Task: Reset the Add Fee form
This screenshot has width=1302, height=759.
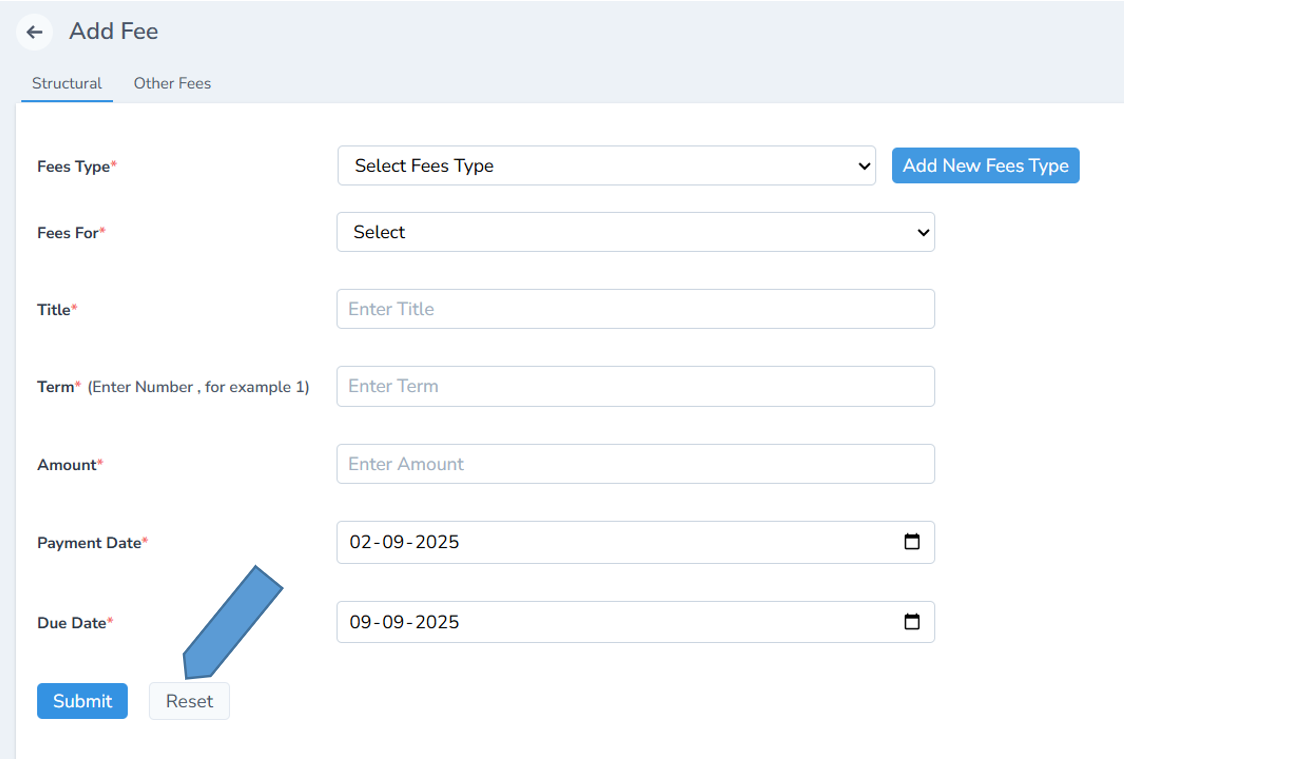Action: (189, 701)
